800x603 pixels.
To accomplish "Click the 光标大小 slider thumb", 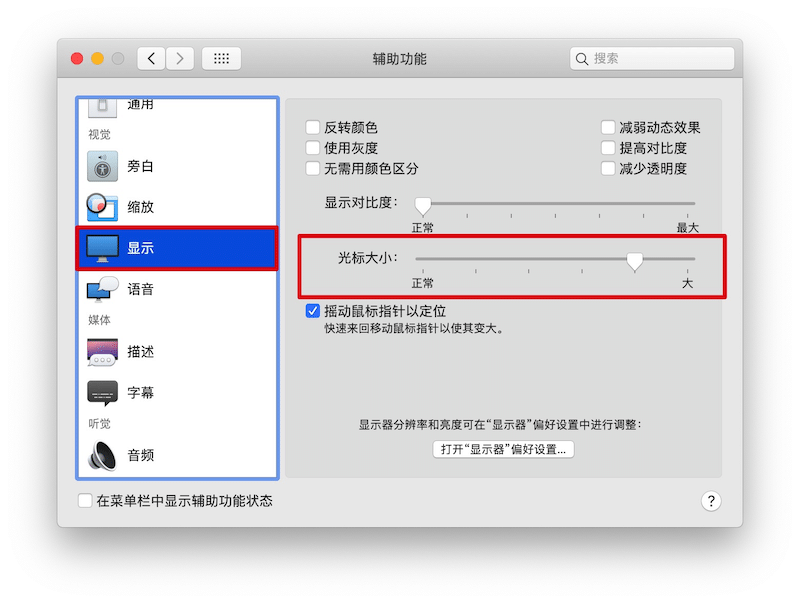I will (x=635, y=261).
